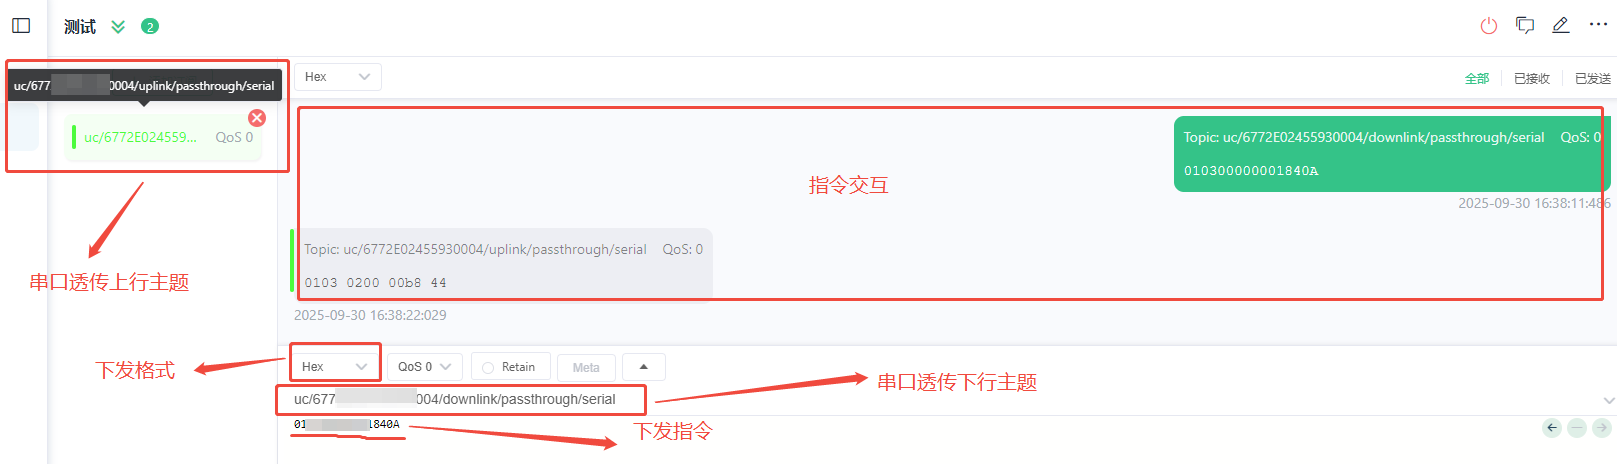Open the payload Hex format dropdown
The width and height of the screenshot is (1617, 464).
click(335, 367)
